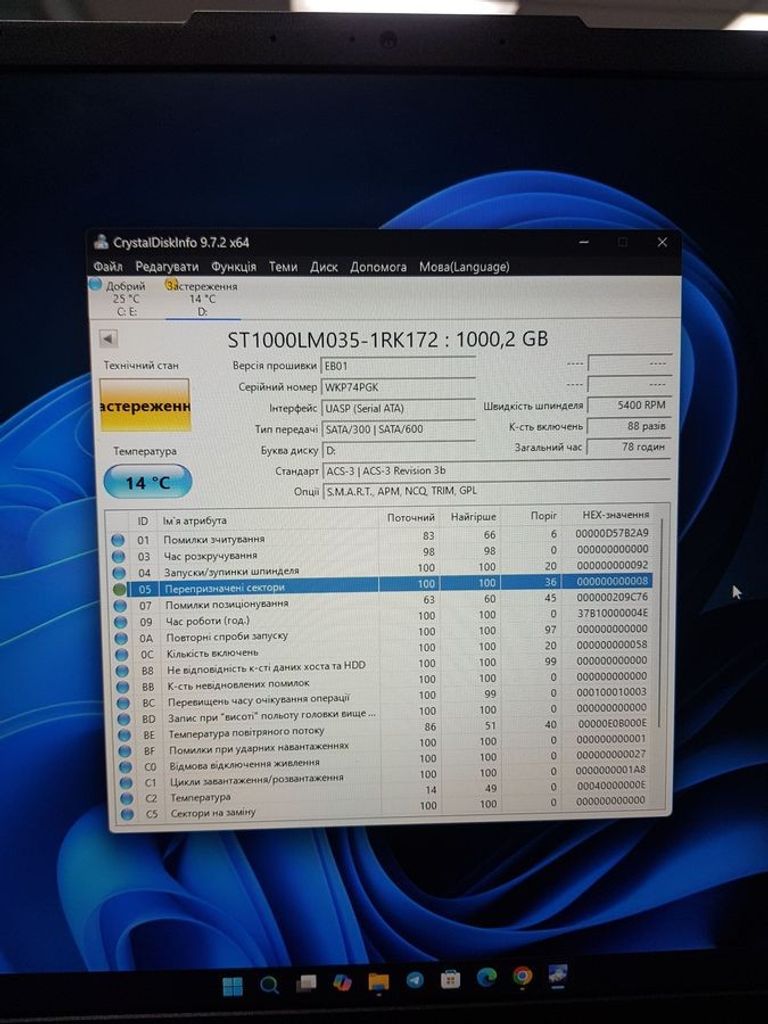The width and height of the screenshot is (768, 1024).
Task: Click green status circle of attribute 05
Action: (119, 589)
